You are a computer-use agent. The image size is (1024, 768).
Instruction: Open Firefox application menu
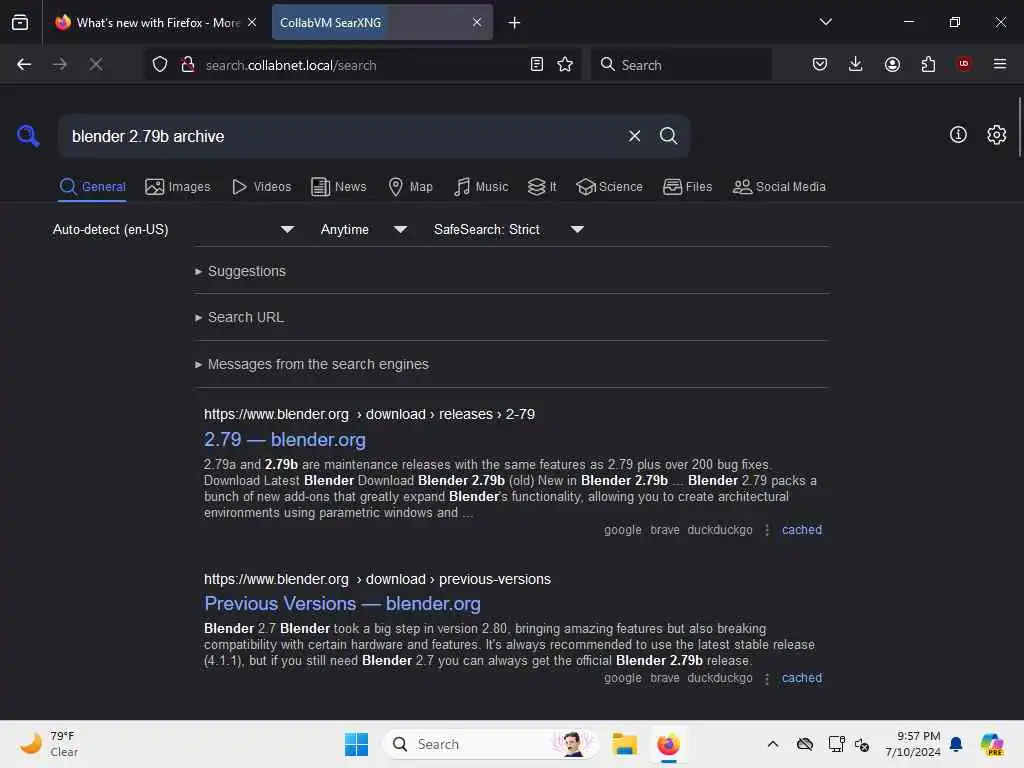click(x=1000, y=64)
